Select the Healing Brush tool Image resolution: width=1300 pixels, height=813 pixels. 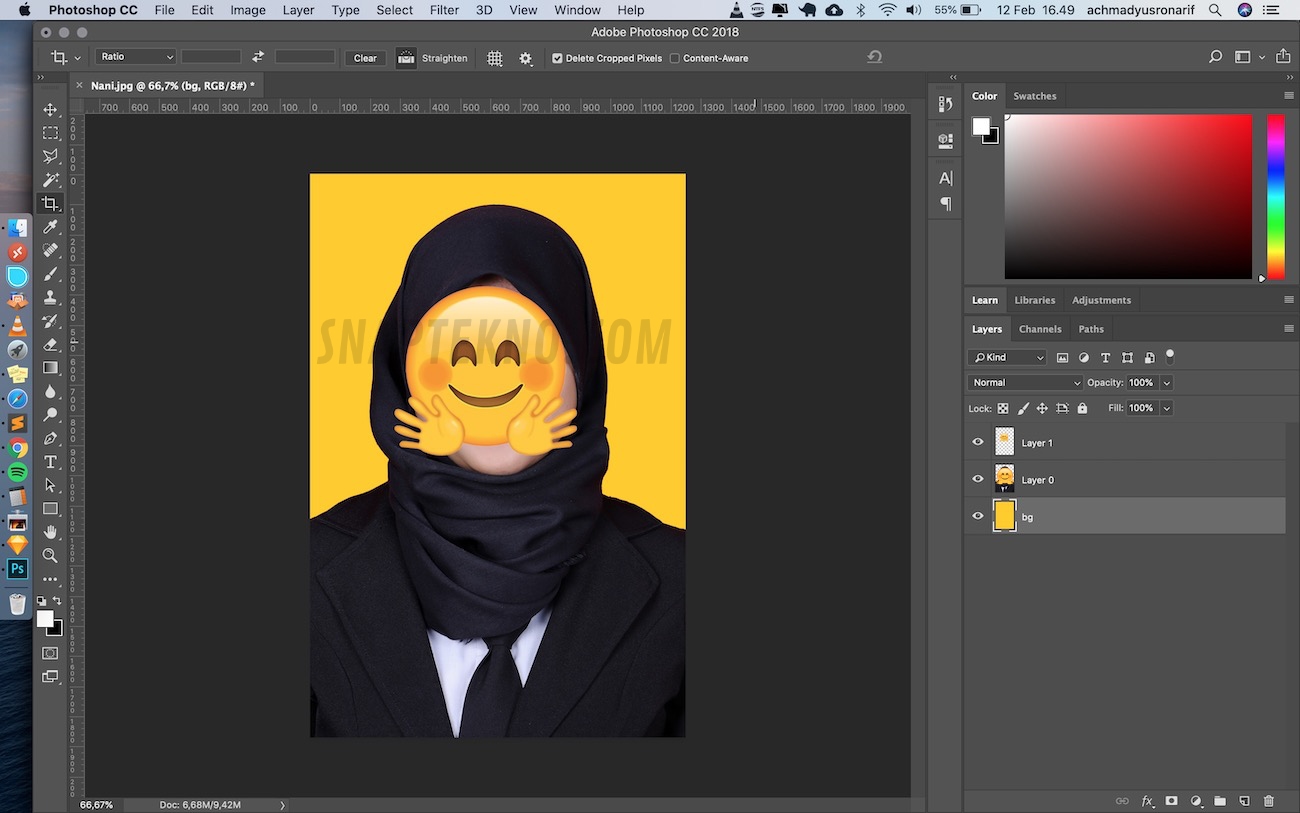(x=50, y=250)
